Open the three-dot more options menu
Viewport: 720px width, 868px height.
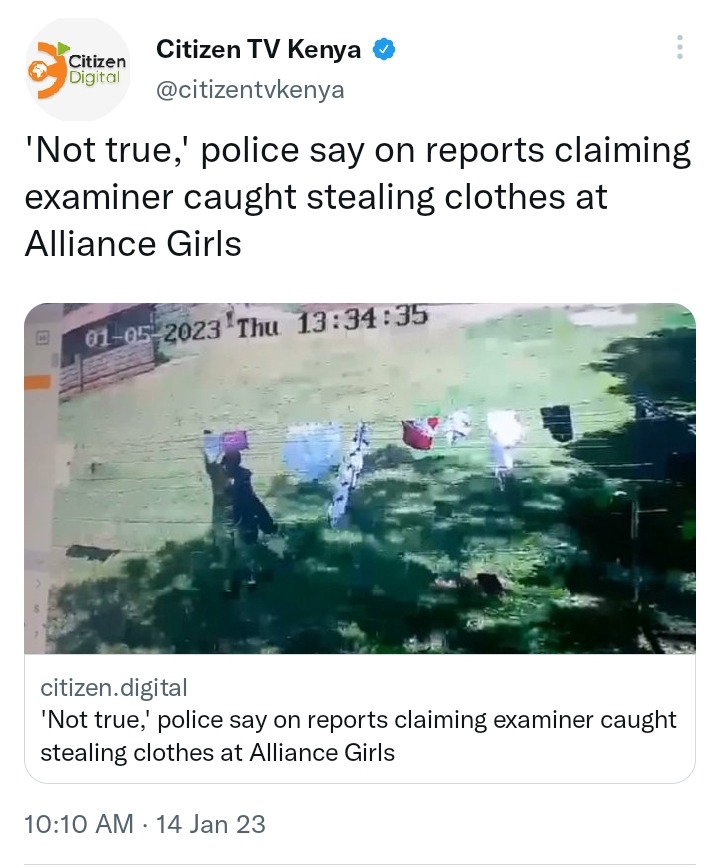click(680, 48)
